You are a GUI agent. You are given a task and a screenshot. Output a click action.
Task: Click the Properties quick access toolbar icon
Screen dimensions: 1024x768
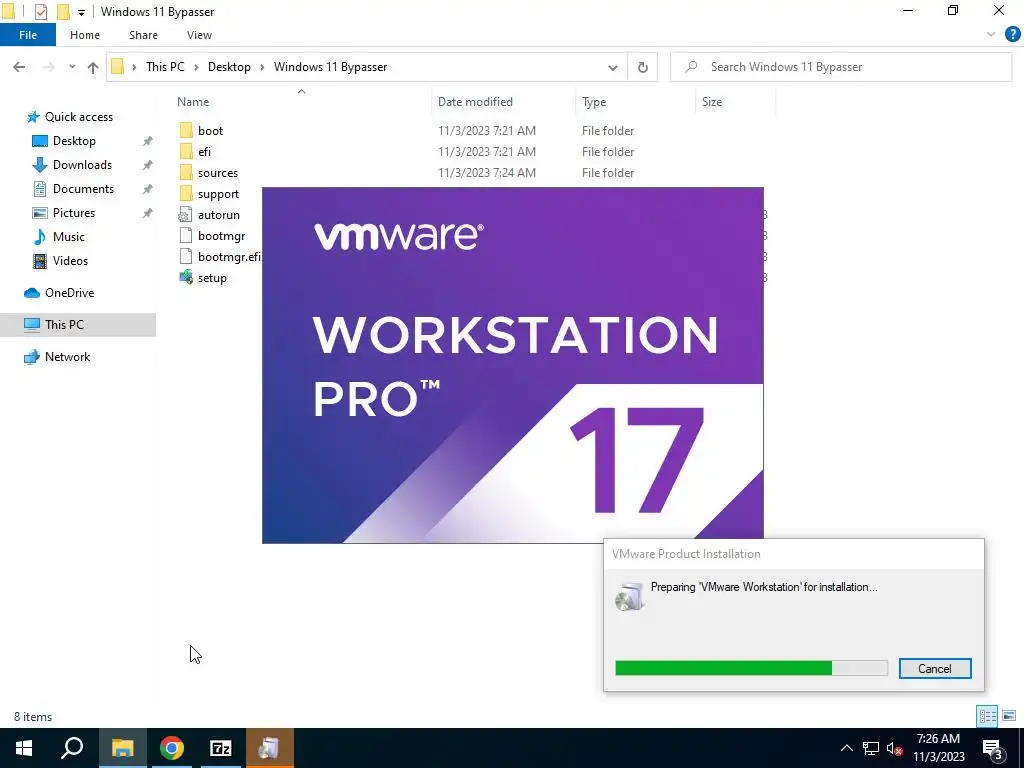tap(40, 12)
